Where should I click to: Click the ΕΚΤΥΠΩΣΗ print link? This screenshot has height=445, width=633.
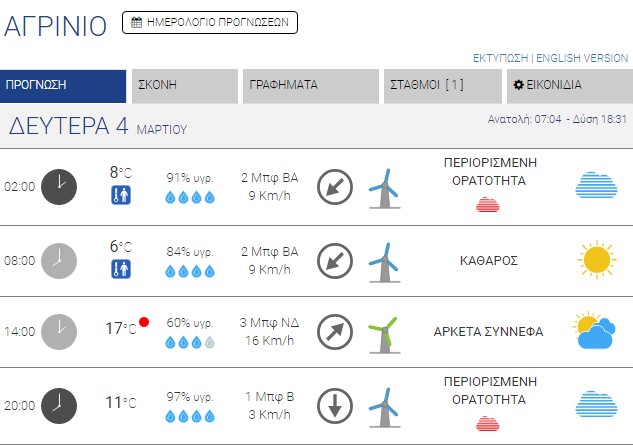coord(500,58)
